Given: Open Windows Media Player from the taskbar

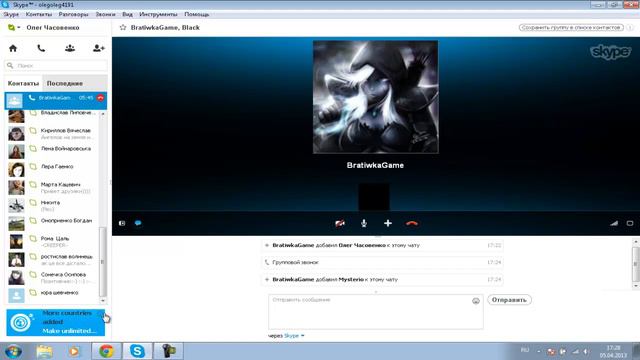Looking at the screenshot, I should (x=74, y=351).
